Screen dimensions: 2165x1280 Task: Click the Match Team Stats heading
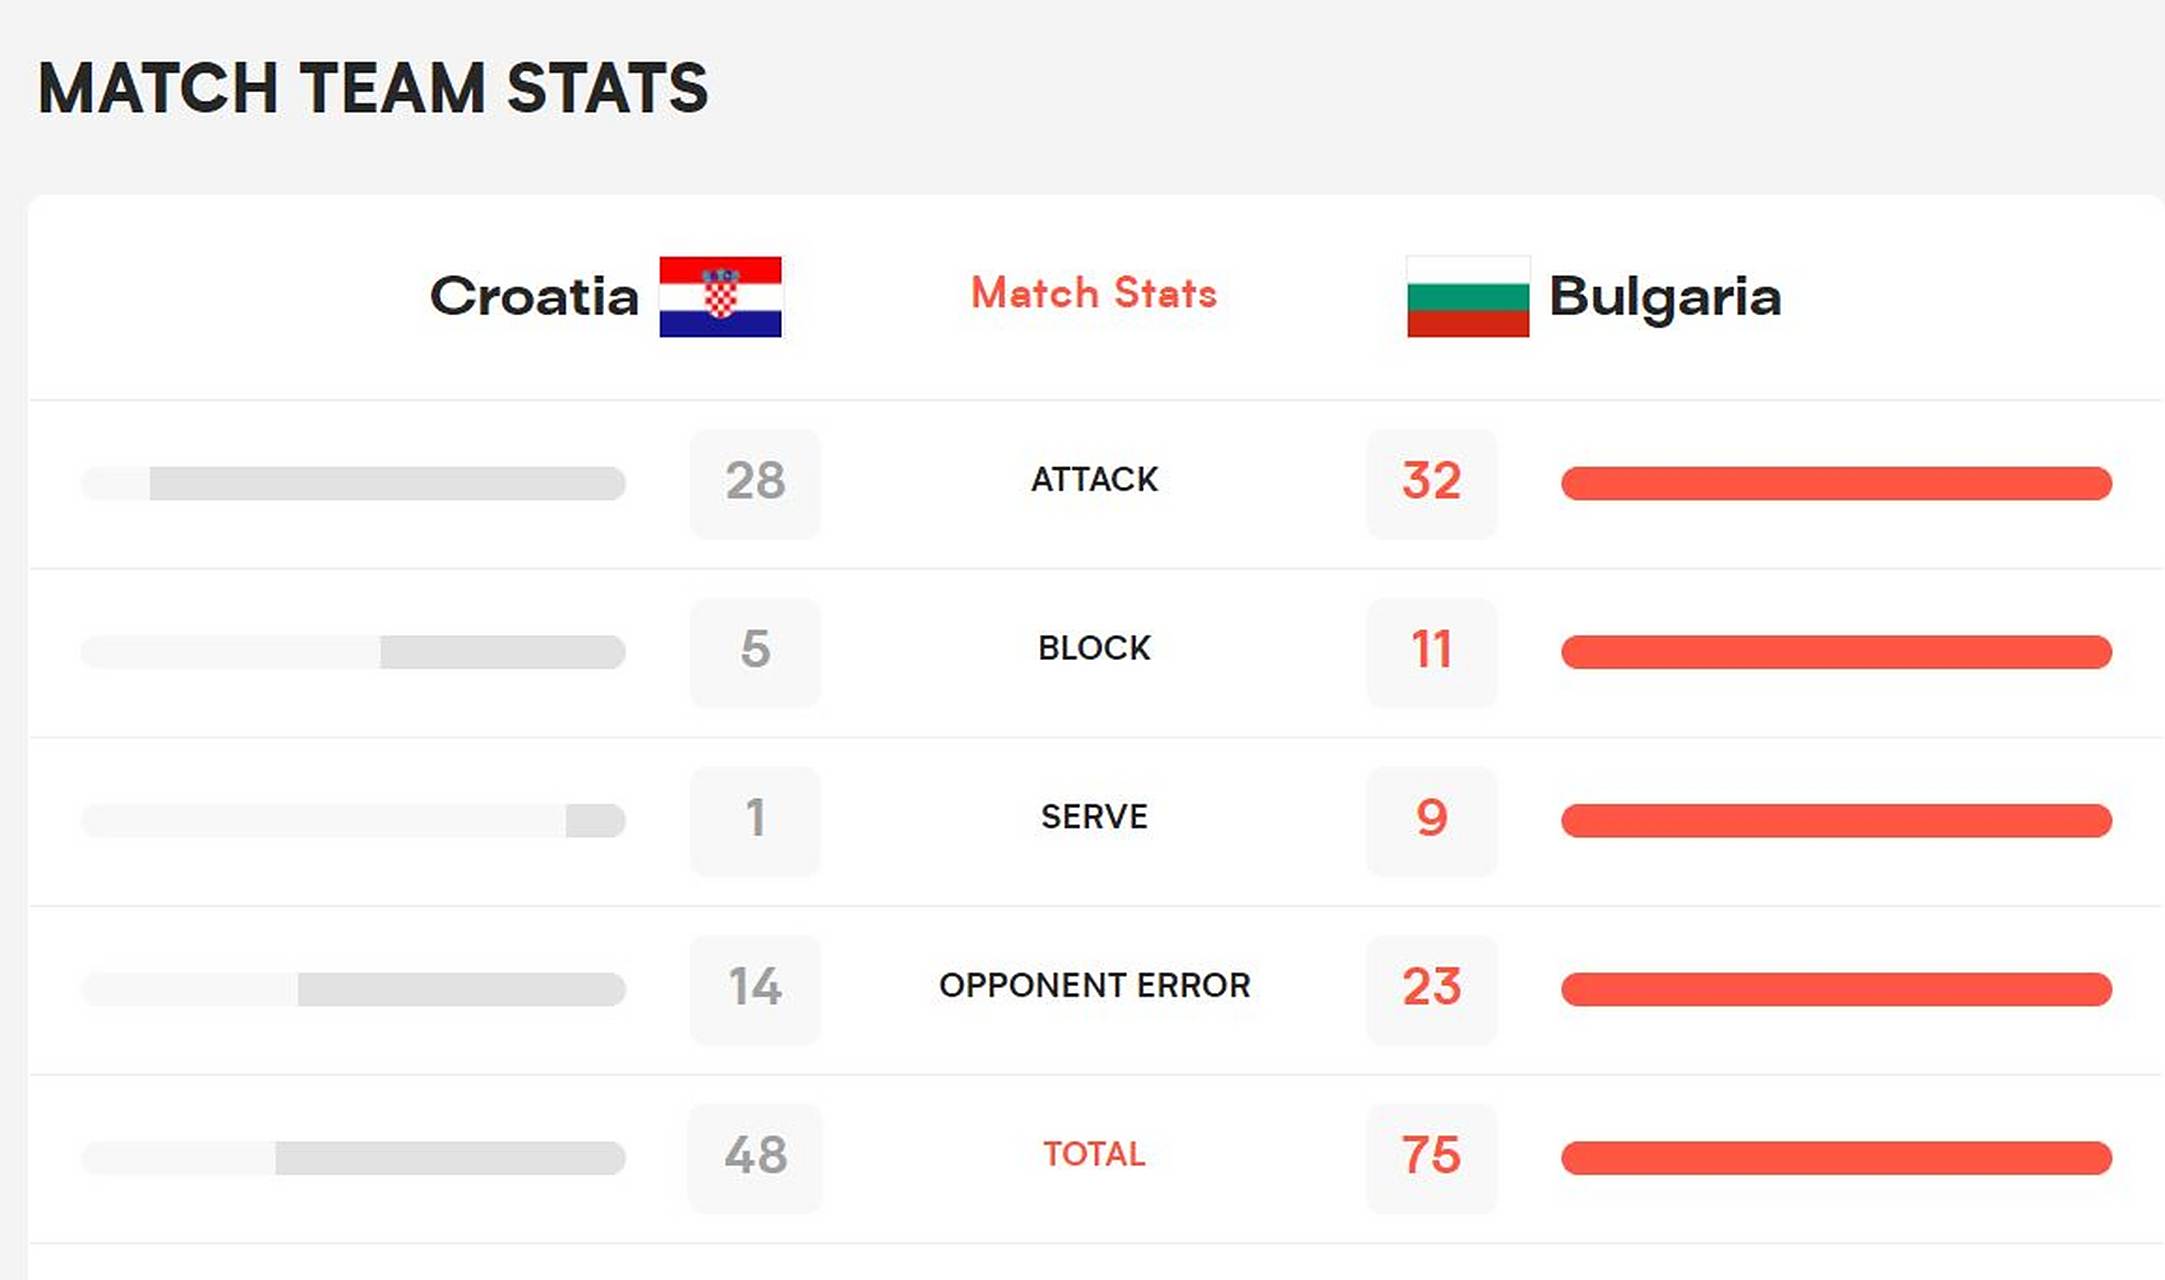click(373, 88)
